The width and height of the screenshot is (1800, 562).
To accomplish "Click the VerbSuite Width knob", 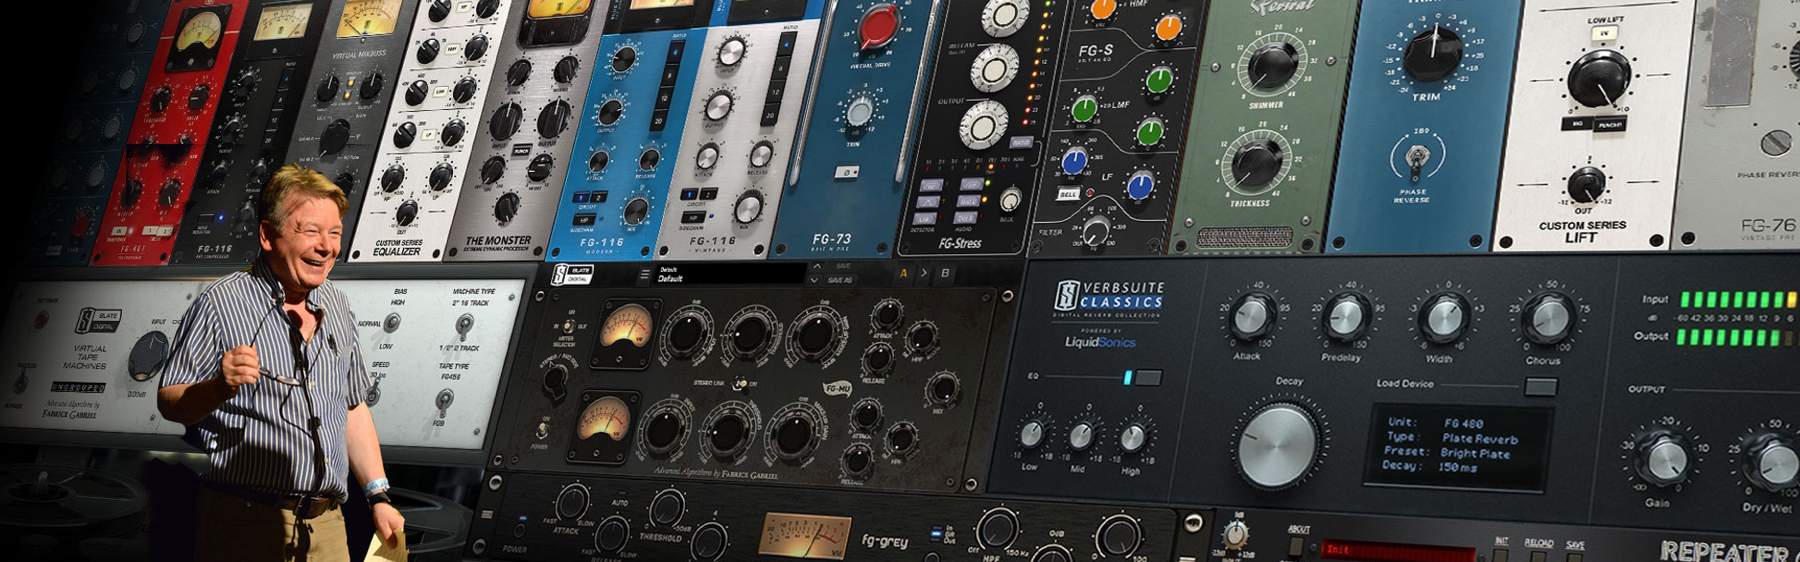I will click(1443, 318).
